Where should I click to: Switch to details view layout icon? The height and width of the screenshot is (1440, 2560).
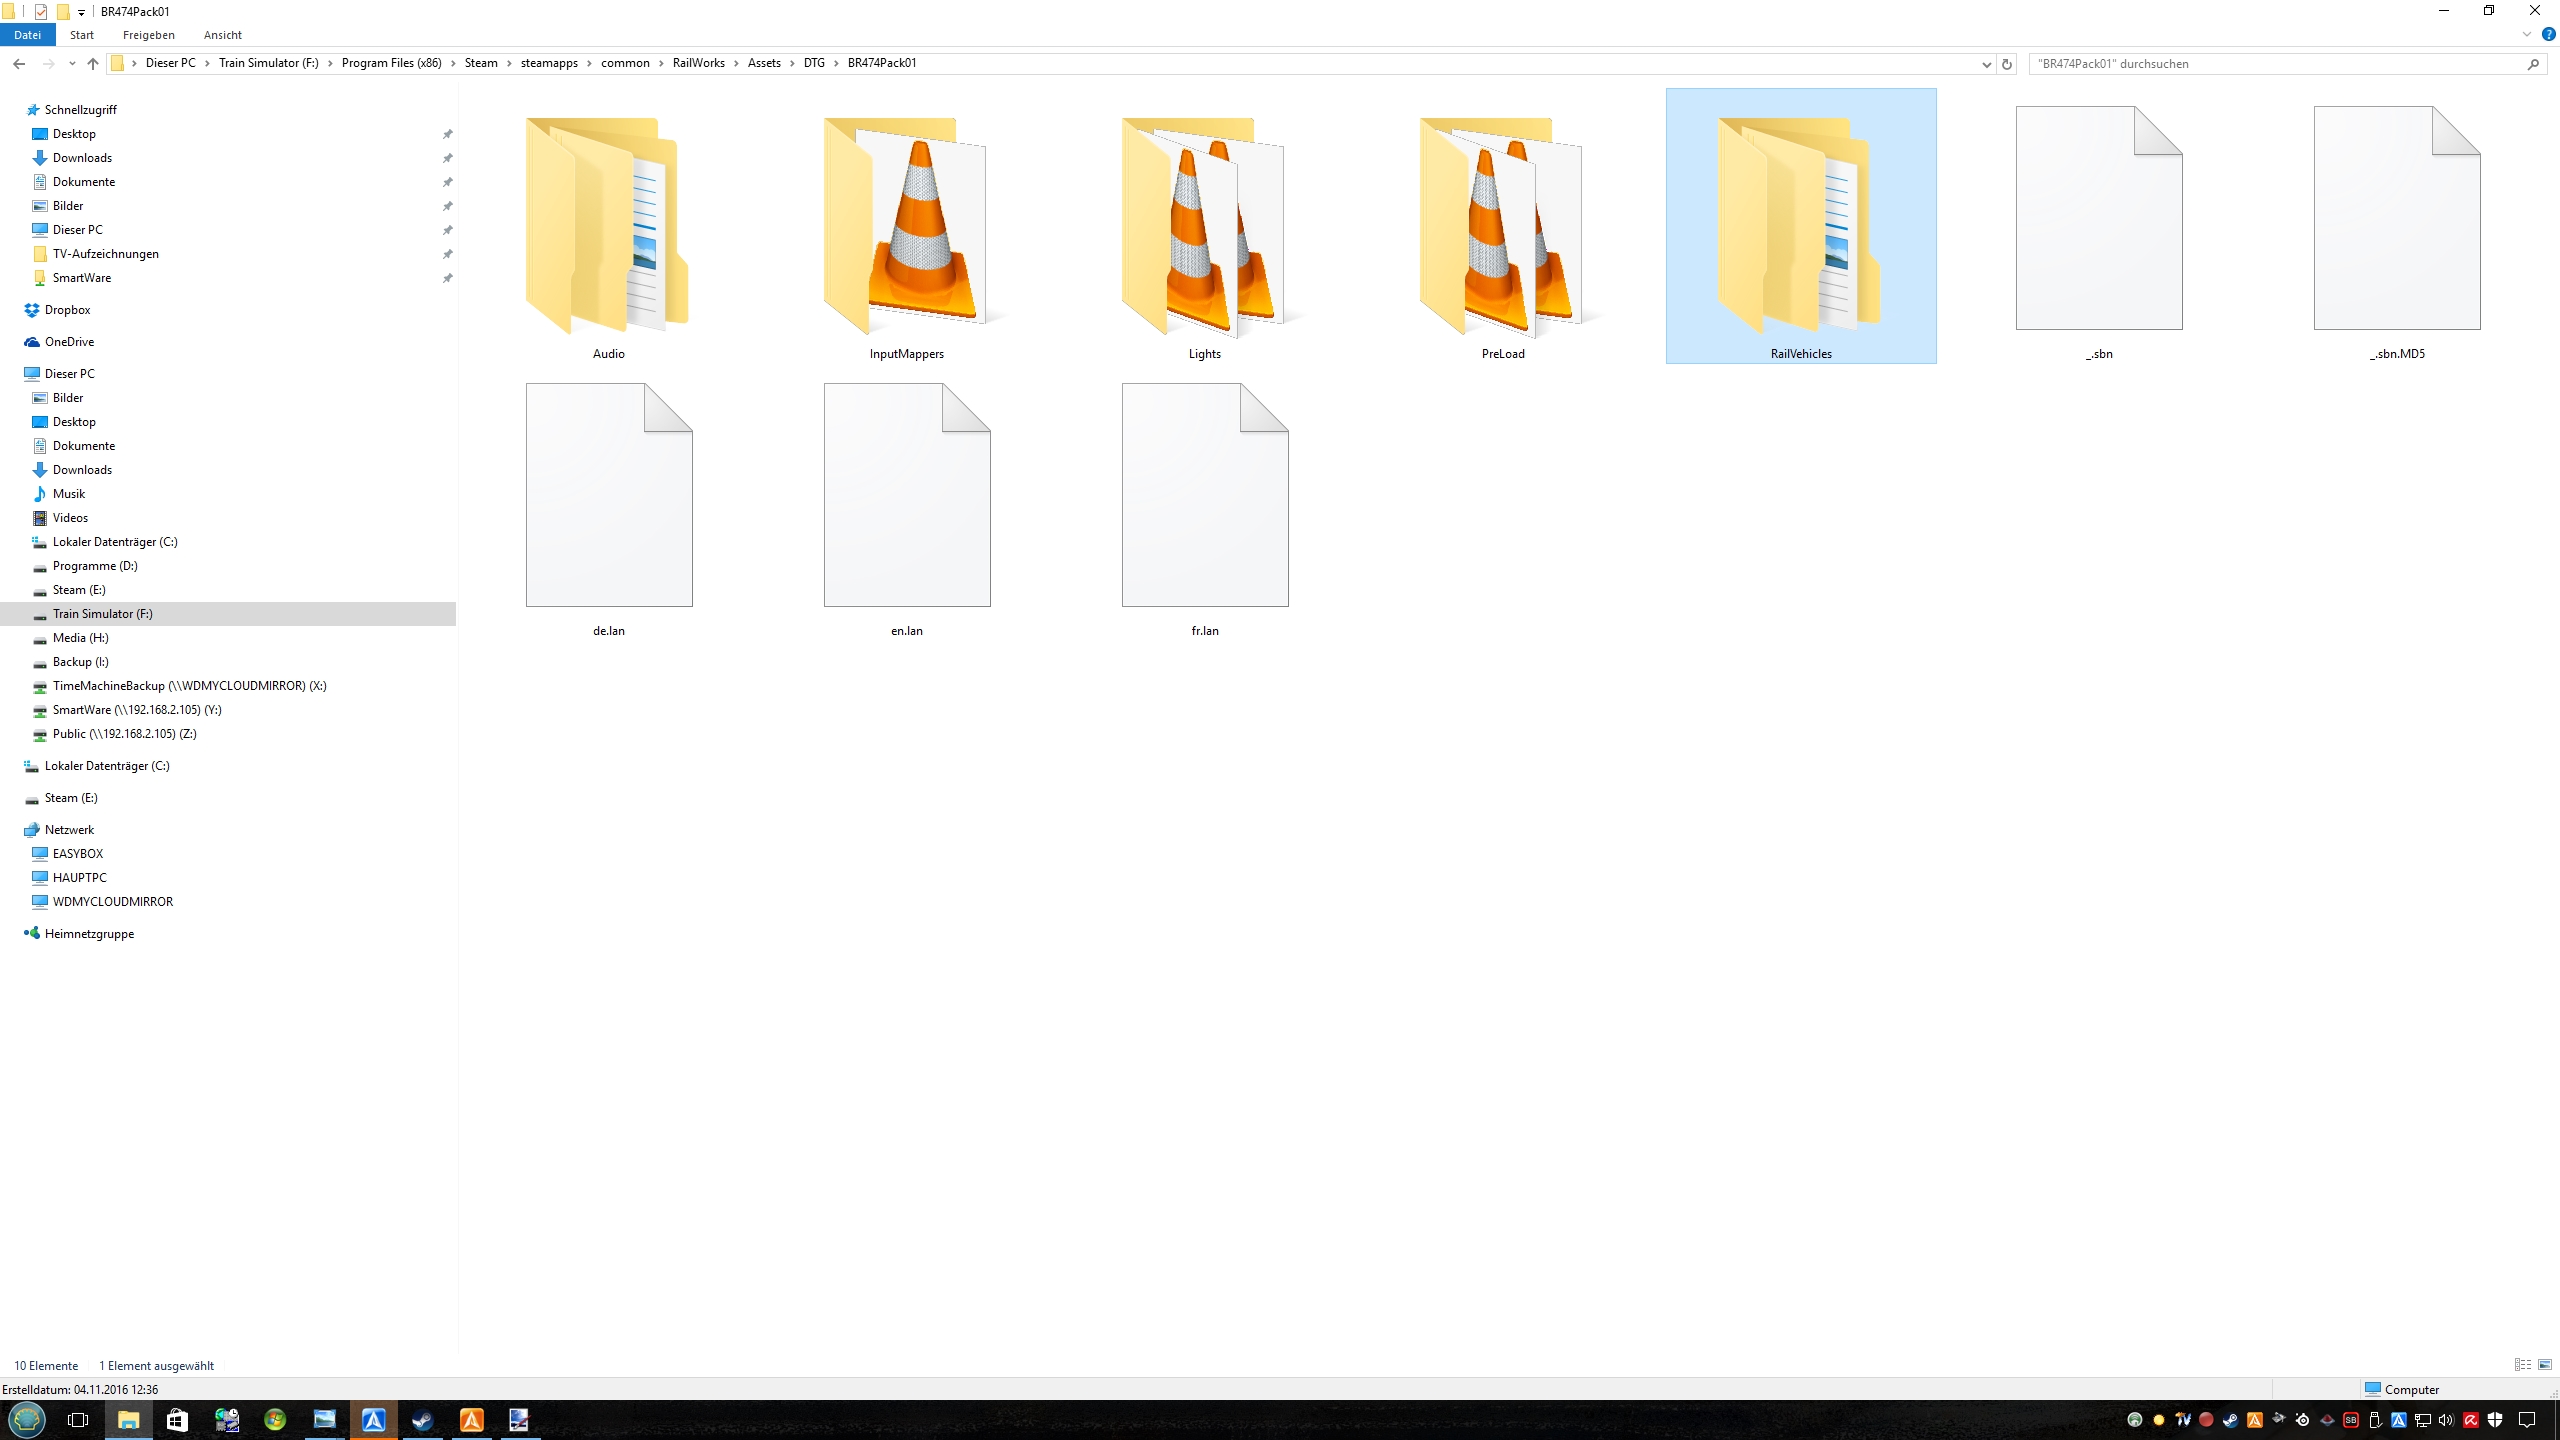2522,1365
